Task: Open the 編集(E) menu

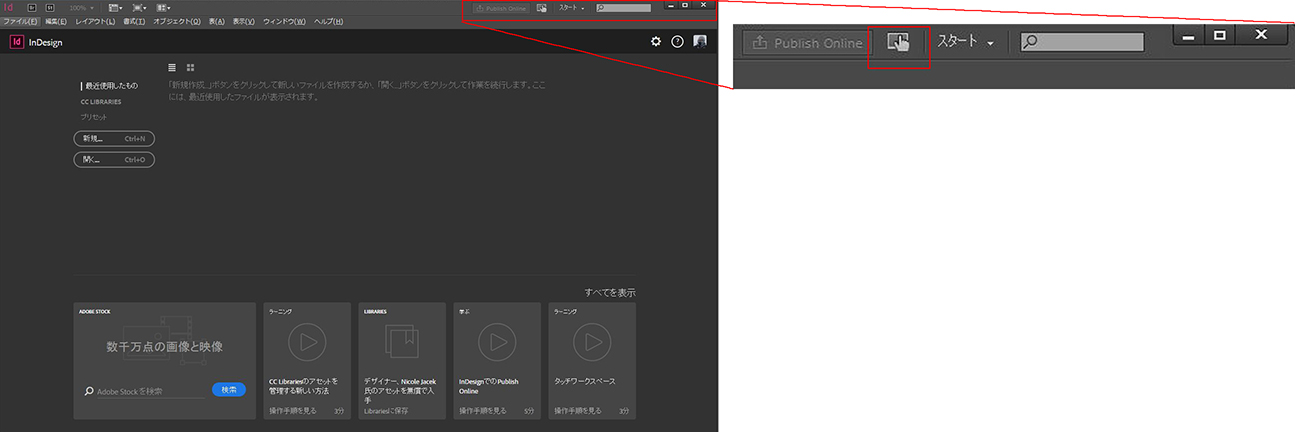Action: click(56, 21)
